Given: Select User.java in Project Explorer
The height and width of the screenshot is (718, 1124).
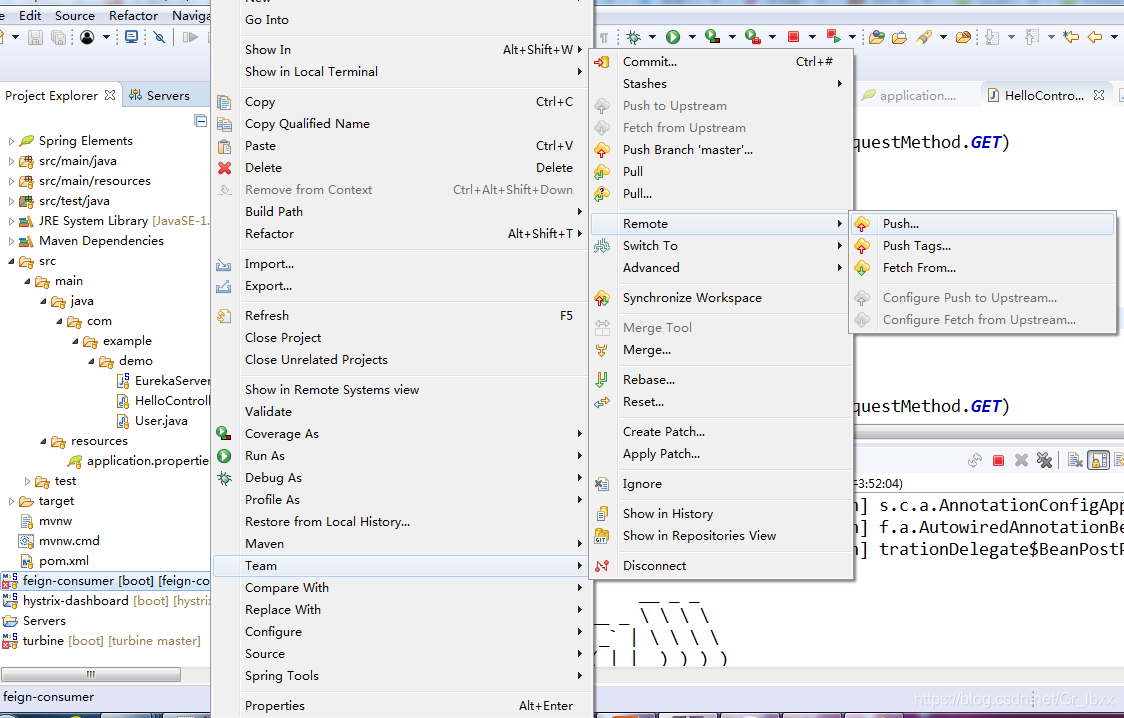Looking at the screenshot, I should [x=152, y=421].
